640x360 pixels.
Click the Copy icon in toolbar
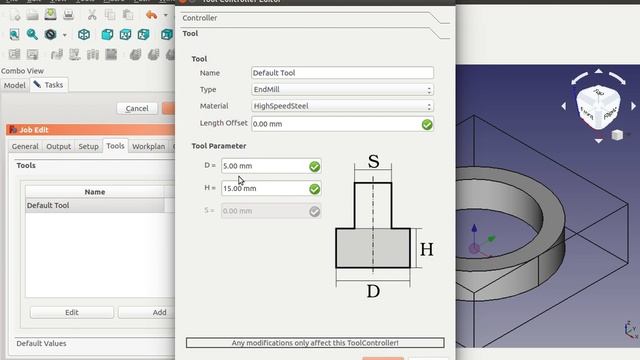click(110, 15)
